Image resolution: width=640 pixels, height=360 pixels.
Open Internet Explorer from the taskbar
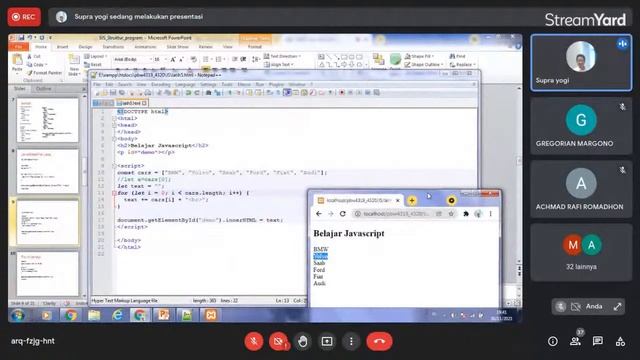click(x=117, y=316)
